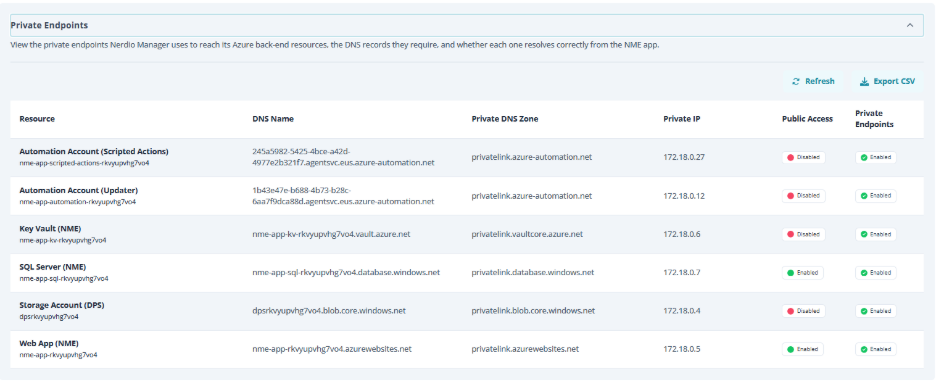Click the dpsrkvyupvhg7vo4.blob.core.windows.net DNS name

pos(329,311)
